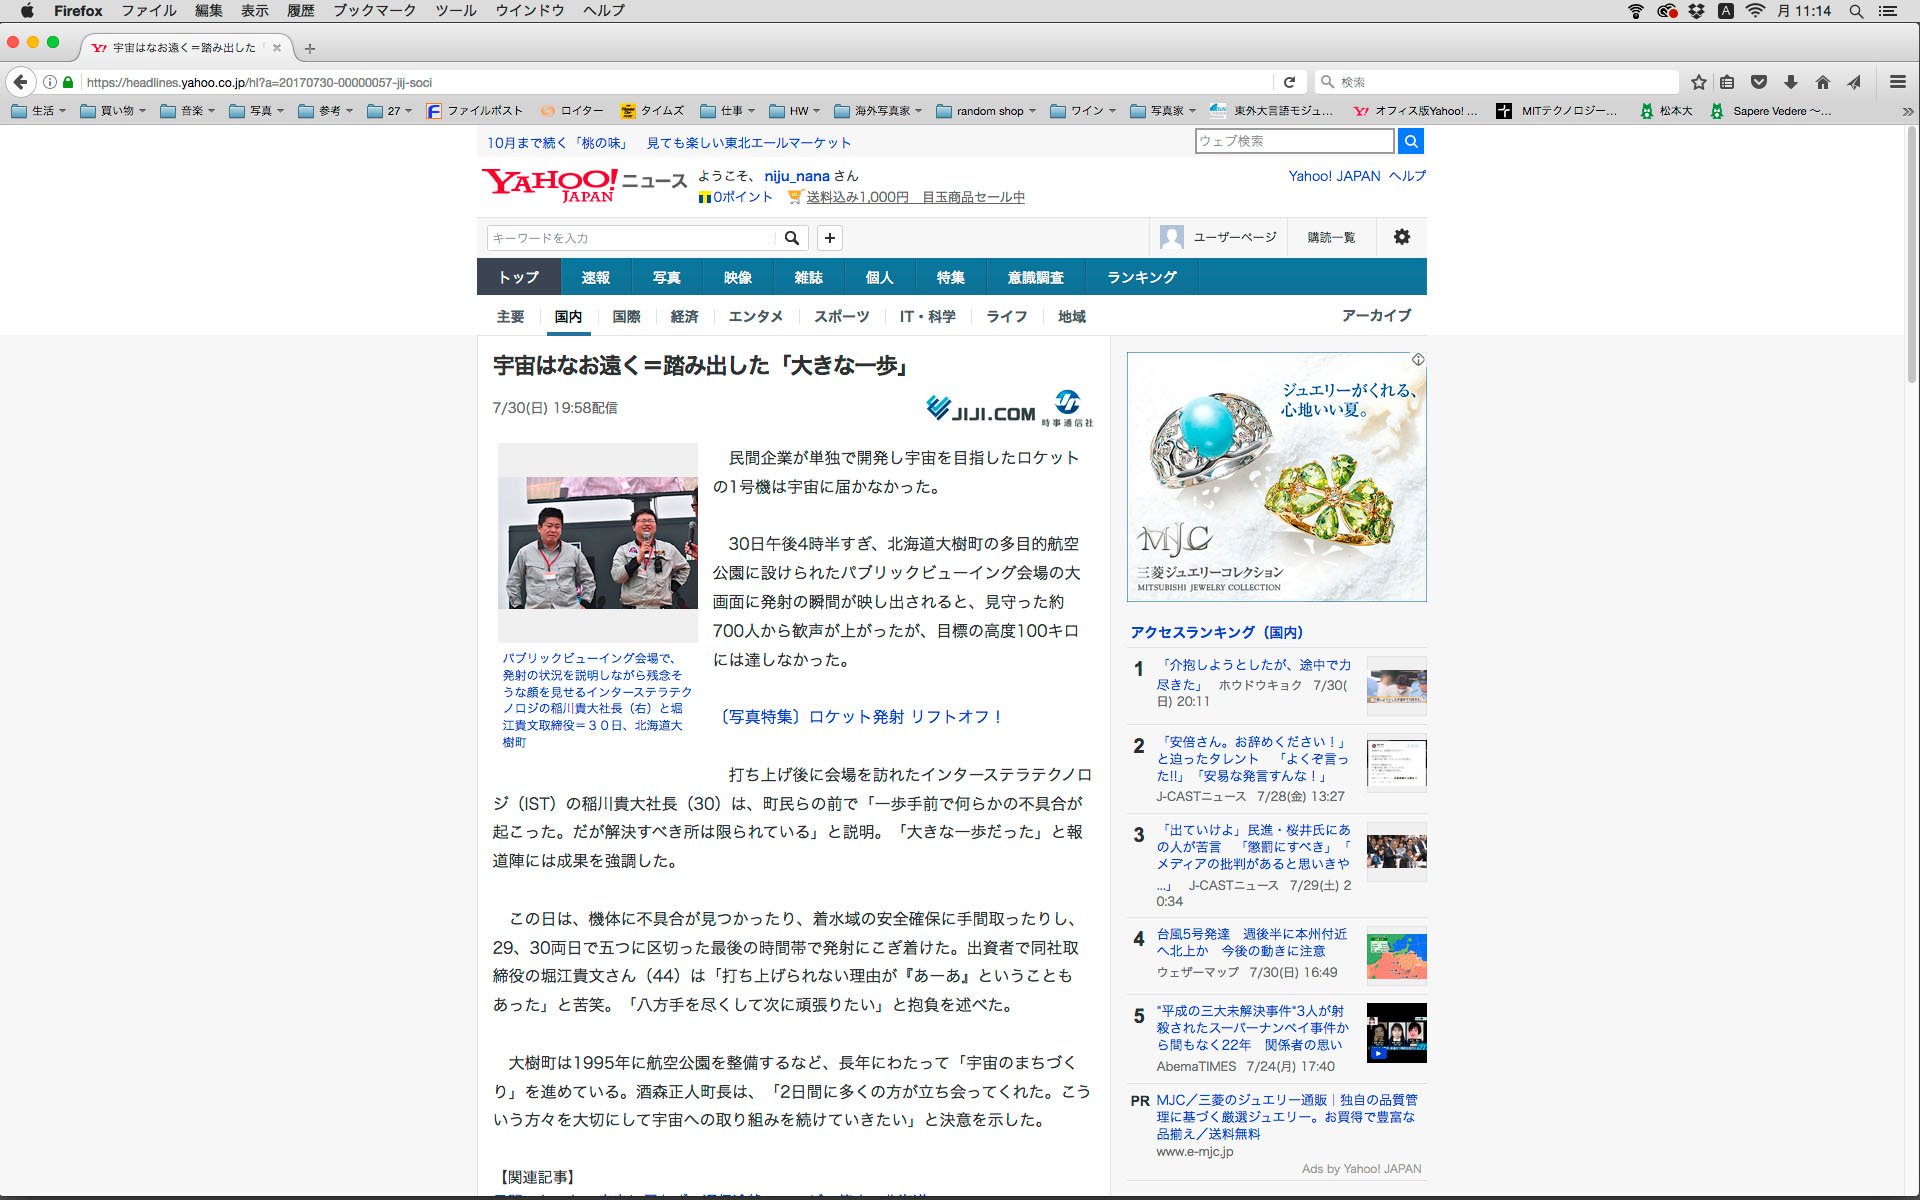Select the 経済 news category tab
The height and width of the screenshot is (1200, 1920).
coord(684,316)
